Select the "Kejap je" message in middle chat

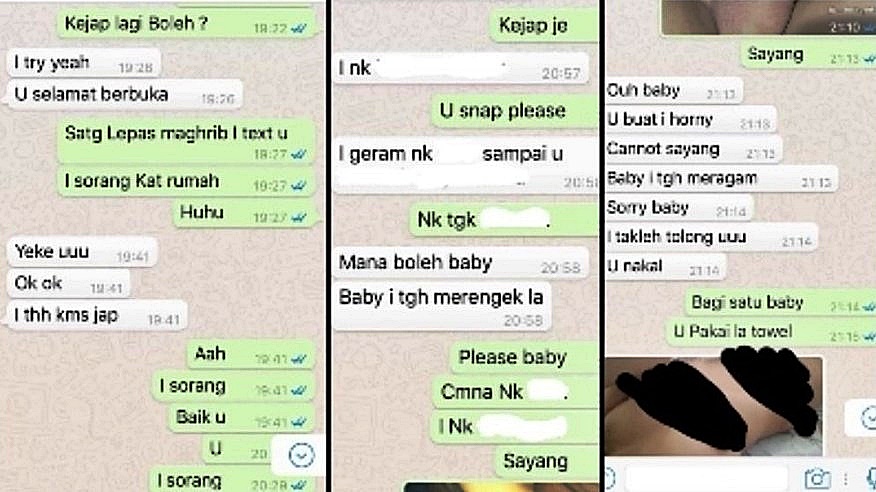point(544,26)
